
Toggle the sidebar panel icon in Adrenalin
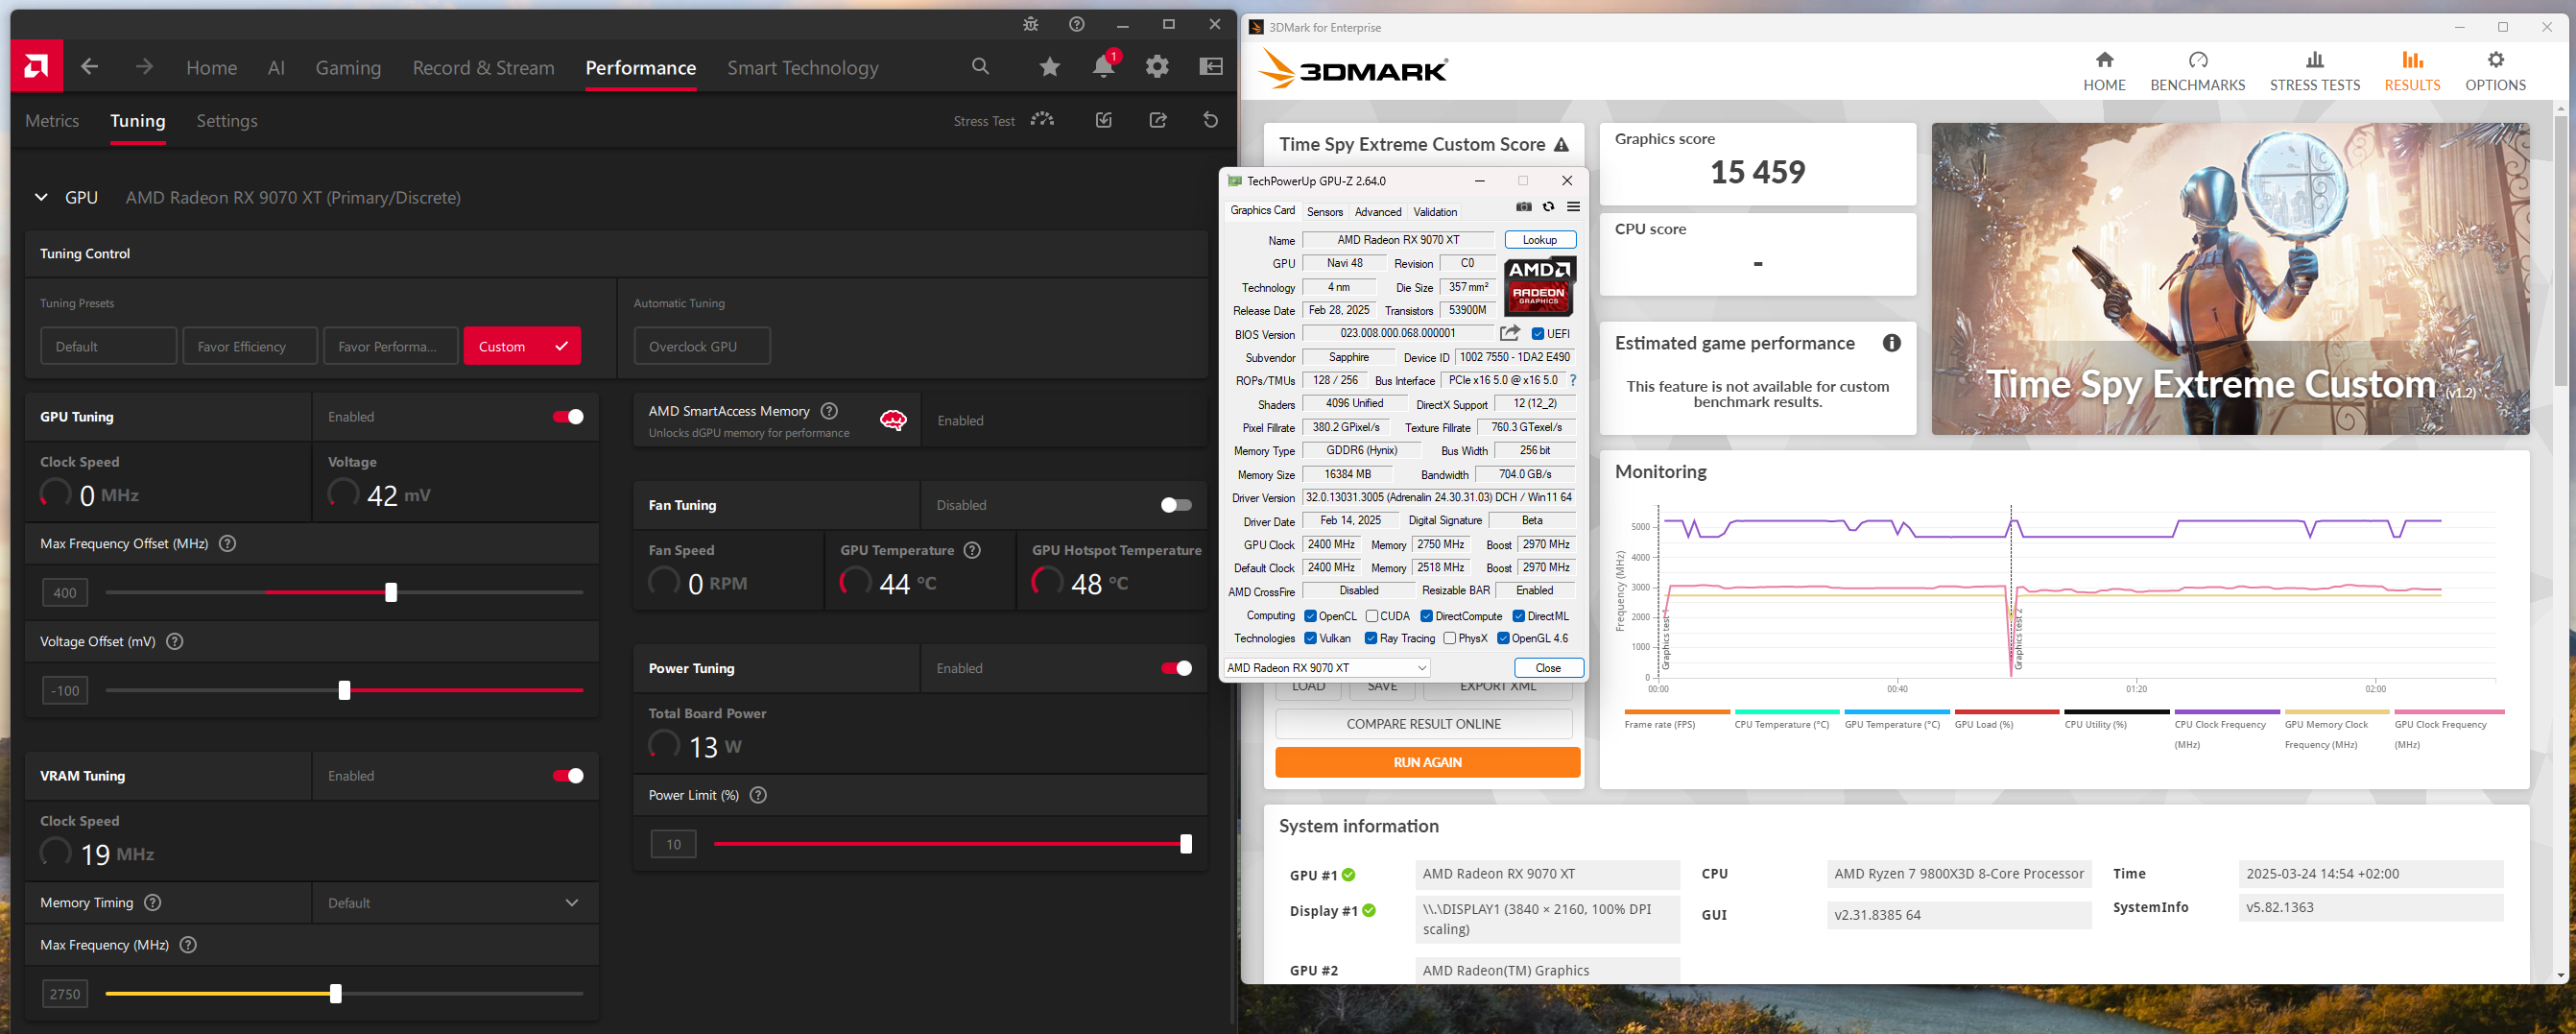tap(1211, 66)
